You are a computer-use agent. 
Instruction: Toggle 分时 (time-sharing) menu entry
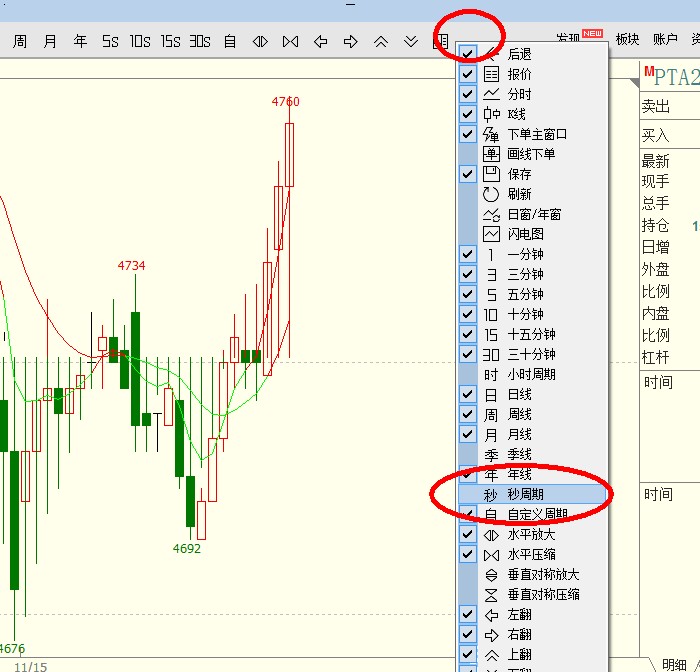[x=532, y=94]
